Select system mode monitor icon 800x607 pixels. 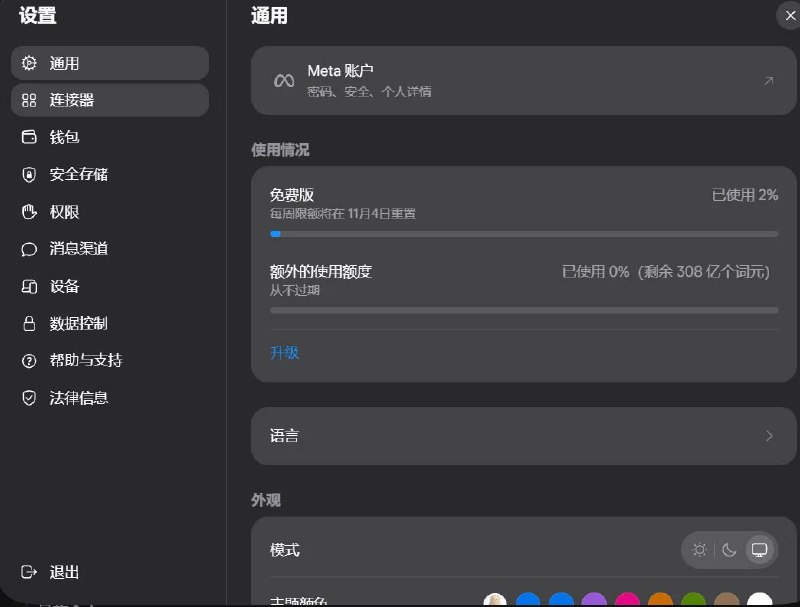[759, 549]
